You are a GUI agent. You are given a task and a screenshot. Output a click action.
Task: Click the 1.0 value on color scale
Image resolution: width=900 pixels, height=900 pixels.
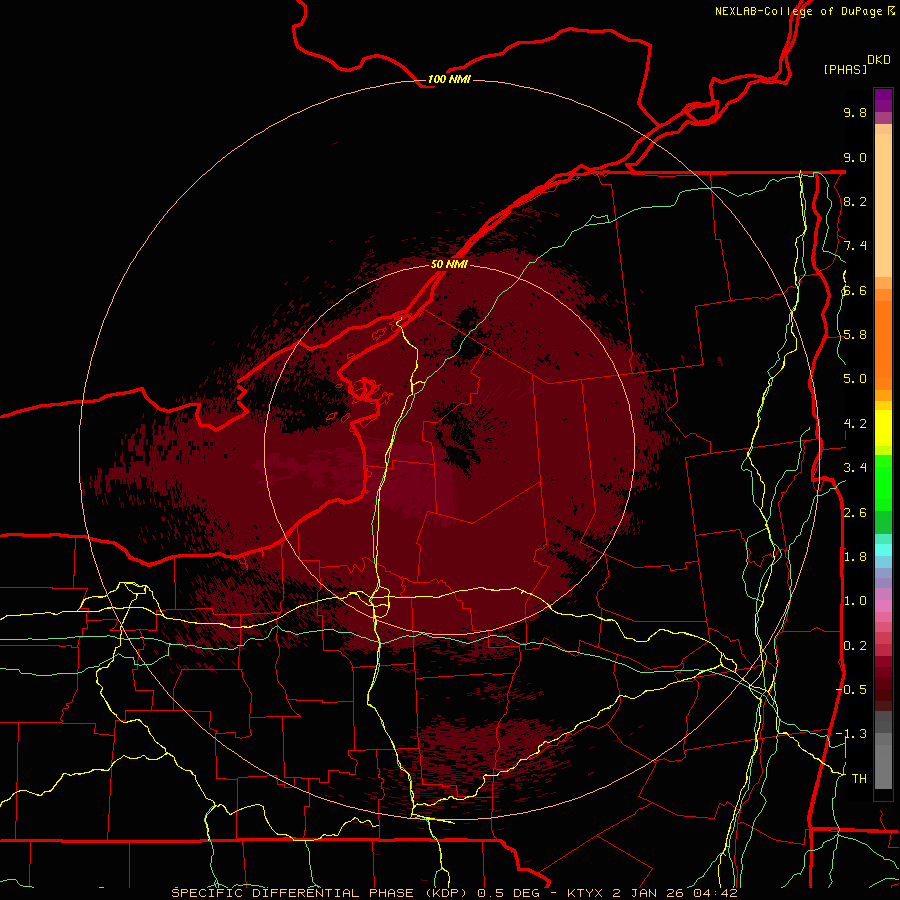[855, 601]
